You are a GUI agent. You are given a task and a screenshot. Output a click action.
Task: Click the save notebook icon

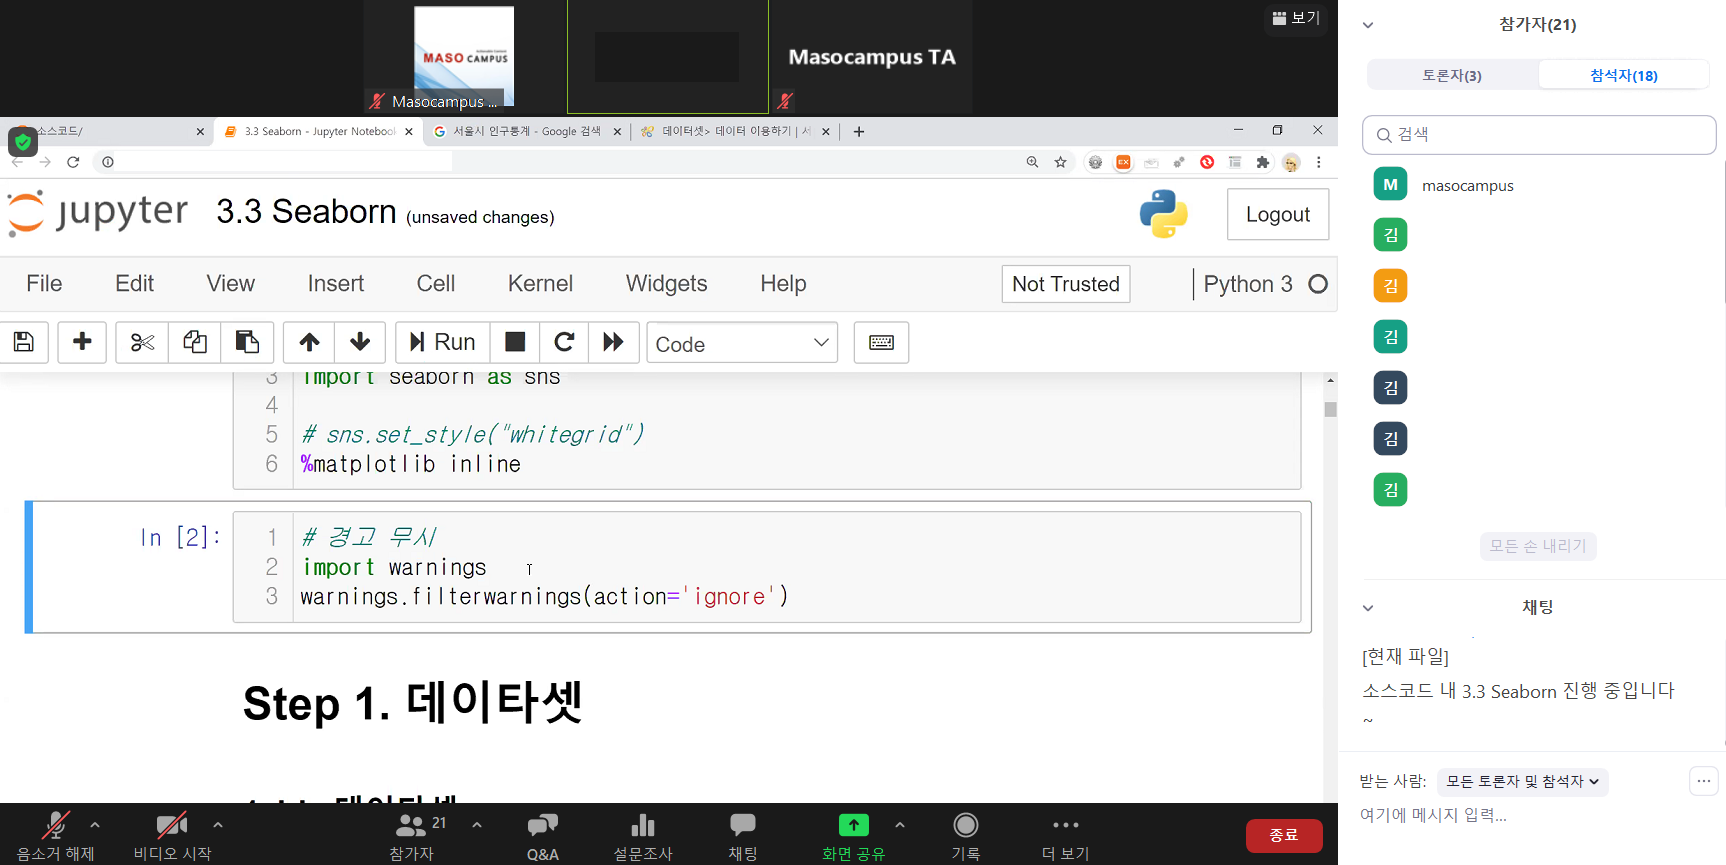coord(24,343)
